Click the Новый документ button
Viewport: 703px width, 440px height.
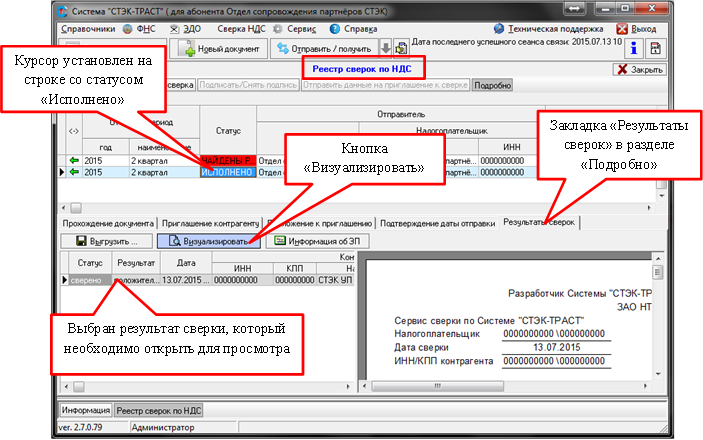[x=218, y=48]
